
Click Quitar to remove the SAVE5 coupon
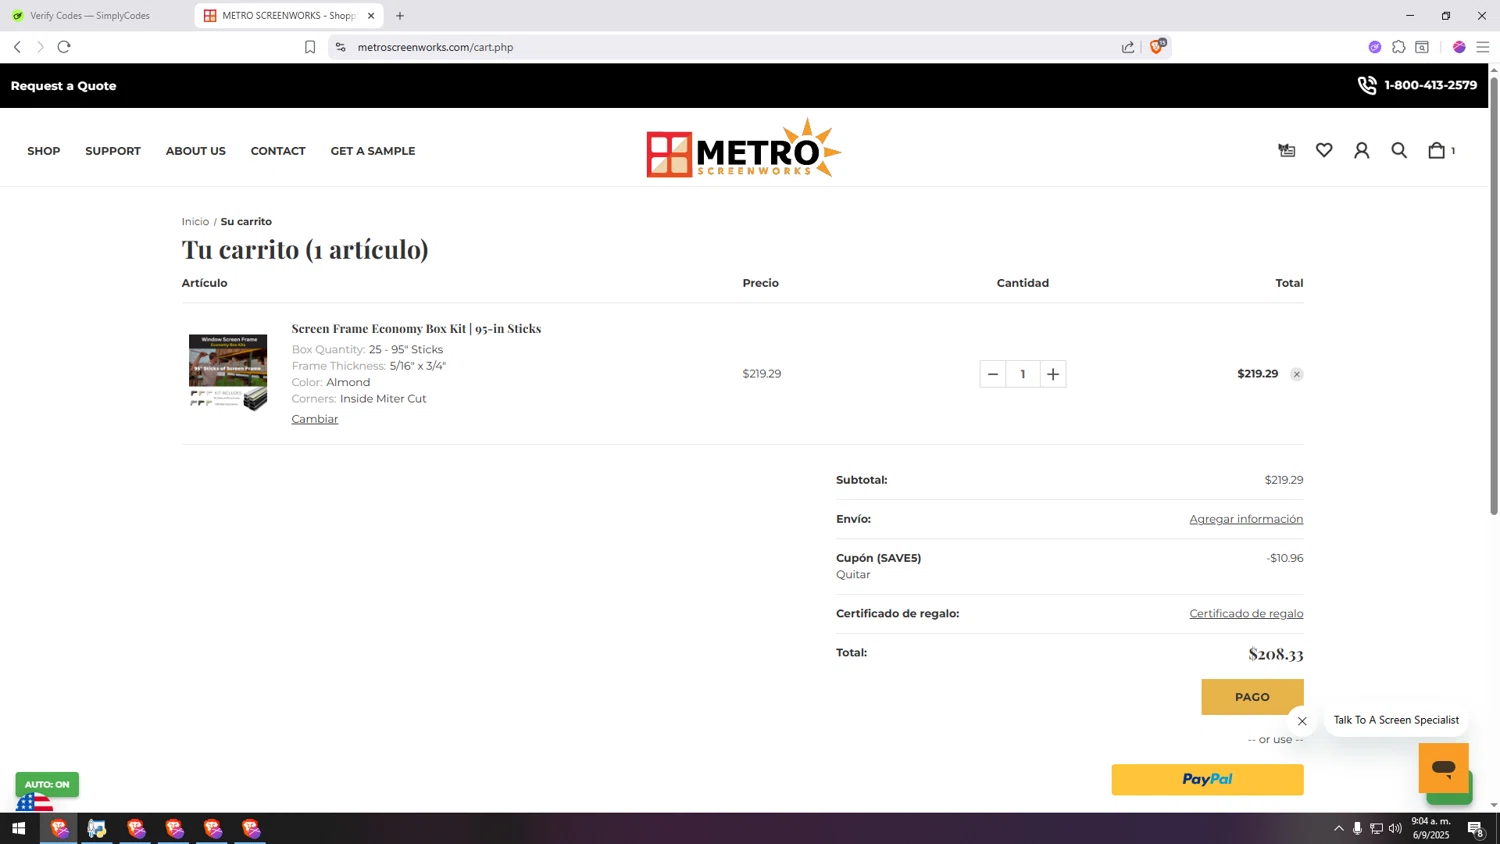(853, 575)
